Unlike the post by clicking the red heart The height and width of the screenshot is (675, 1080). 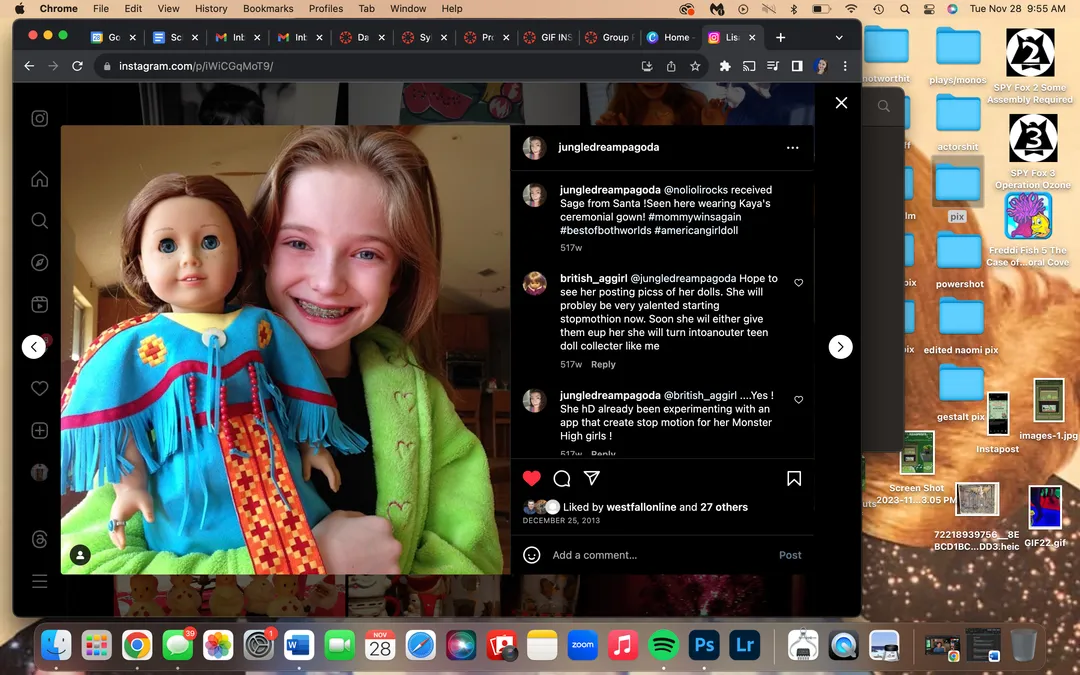531,478
